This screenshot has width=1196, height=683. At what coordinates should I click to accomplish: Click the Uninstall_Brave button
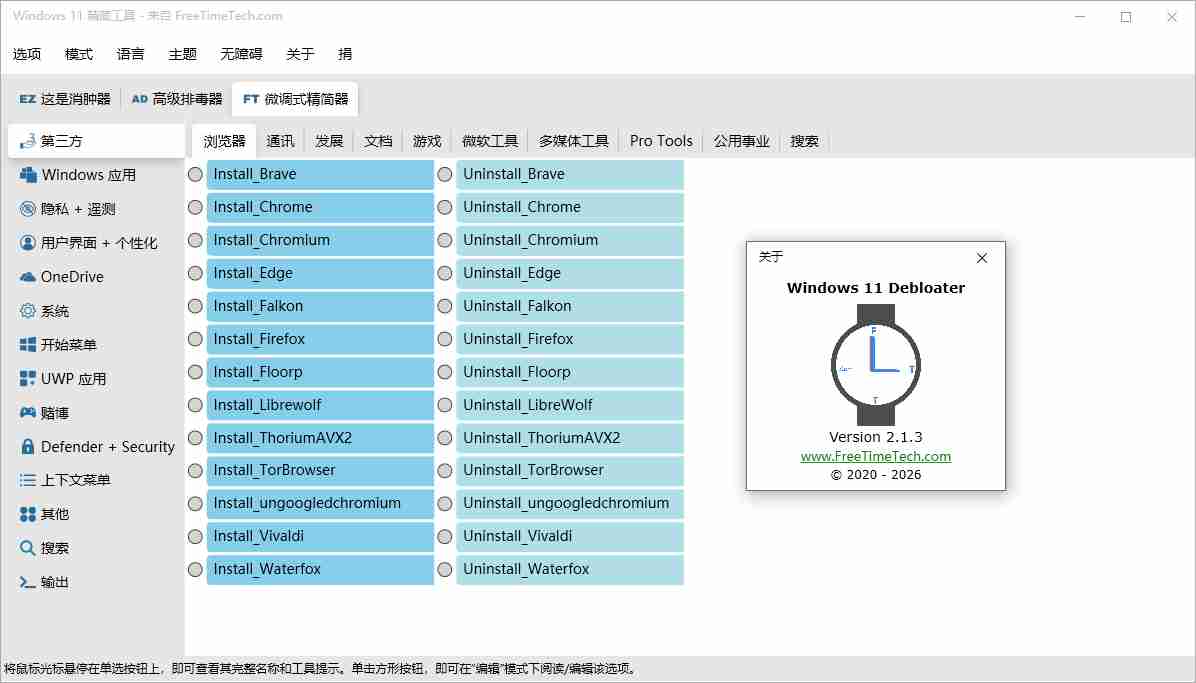point(570,175)
